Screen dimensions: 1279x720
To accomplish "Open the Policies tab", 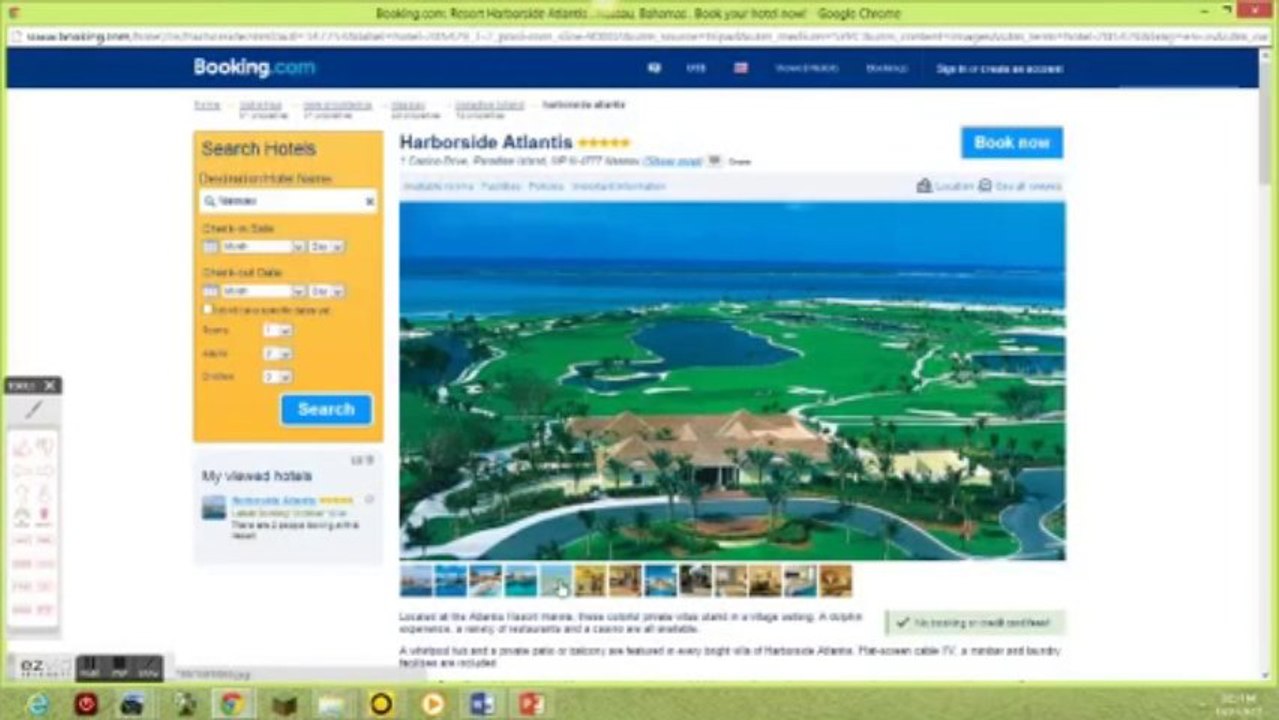I will [x=546, y=186].
